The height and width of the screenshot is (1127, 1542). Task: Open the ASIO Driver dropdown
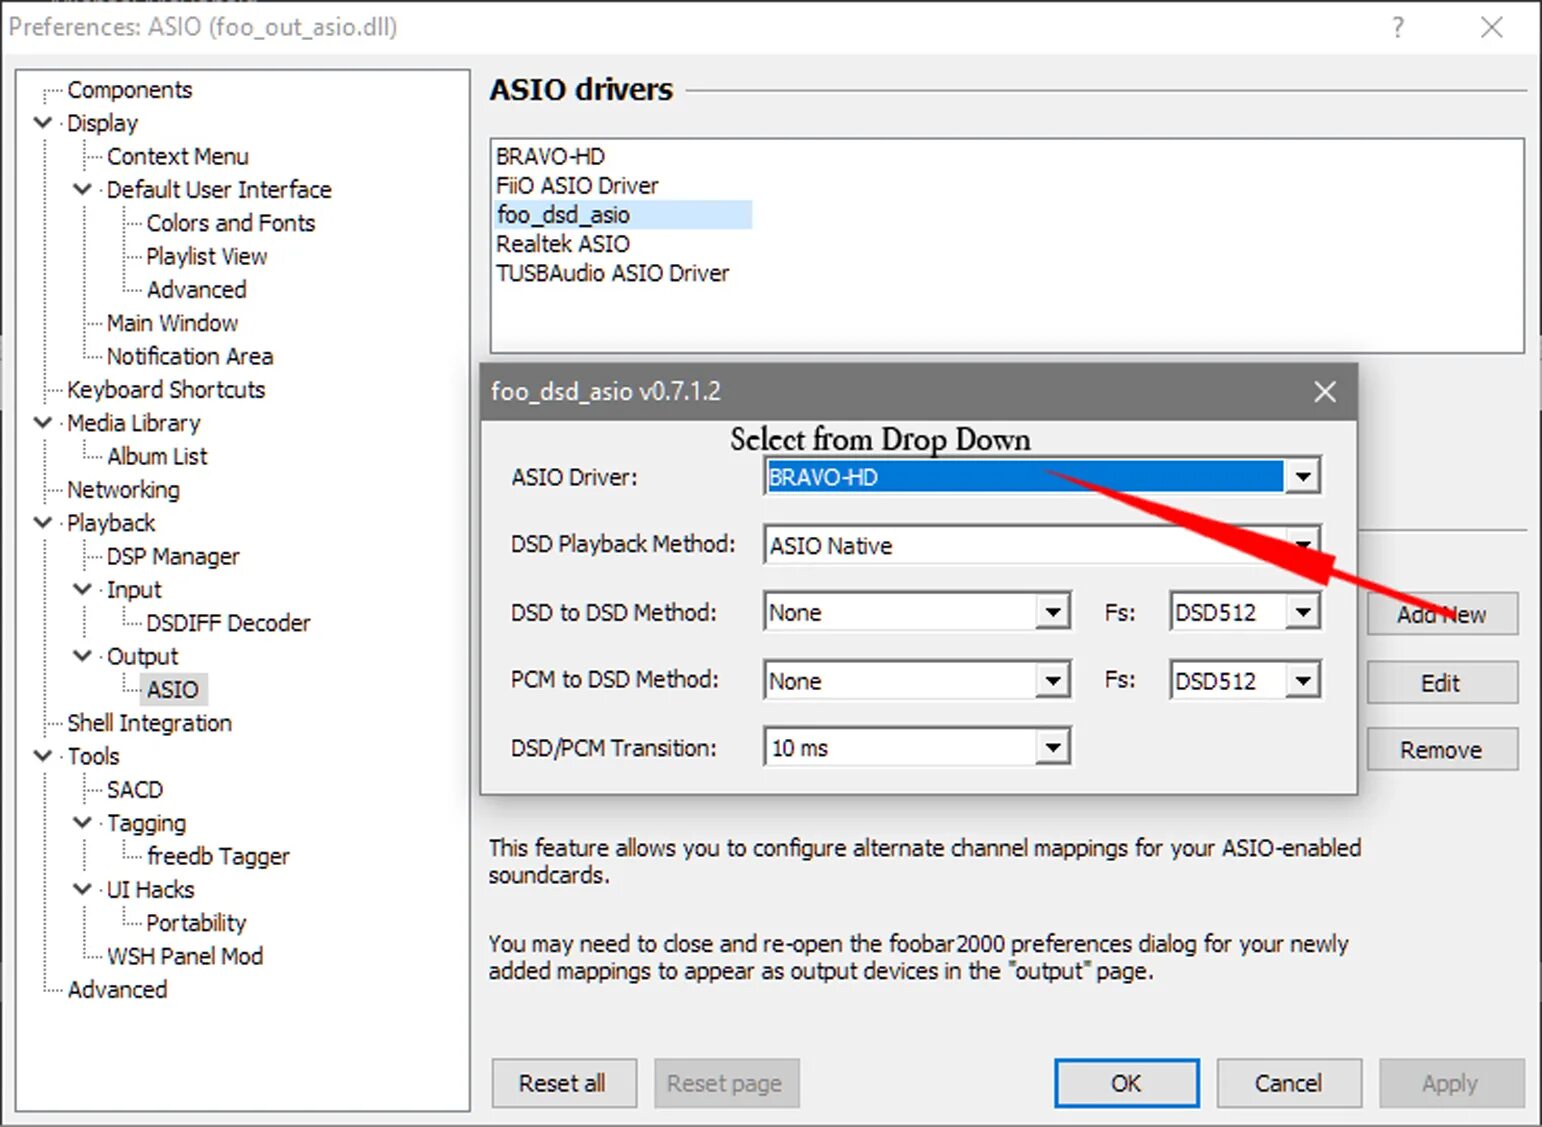click(1302, 477)
